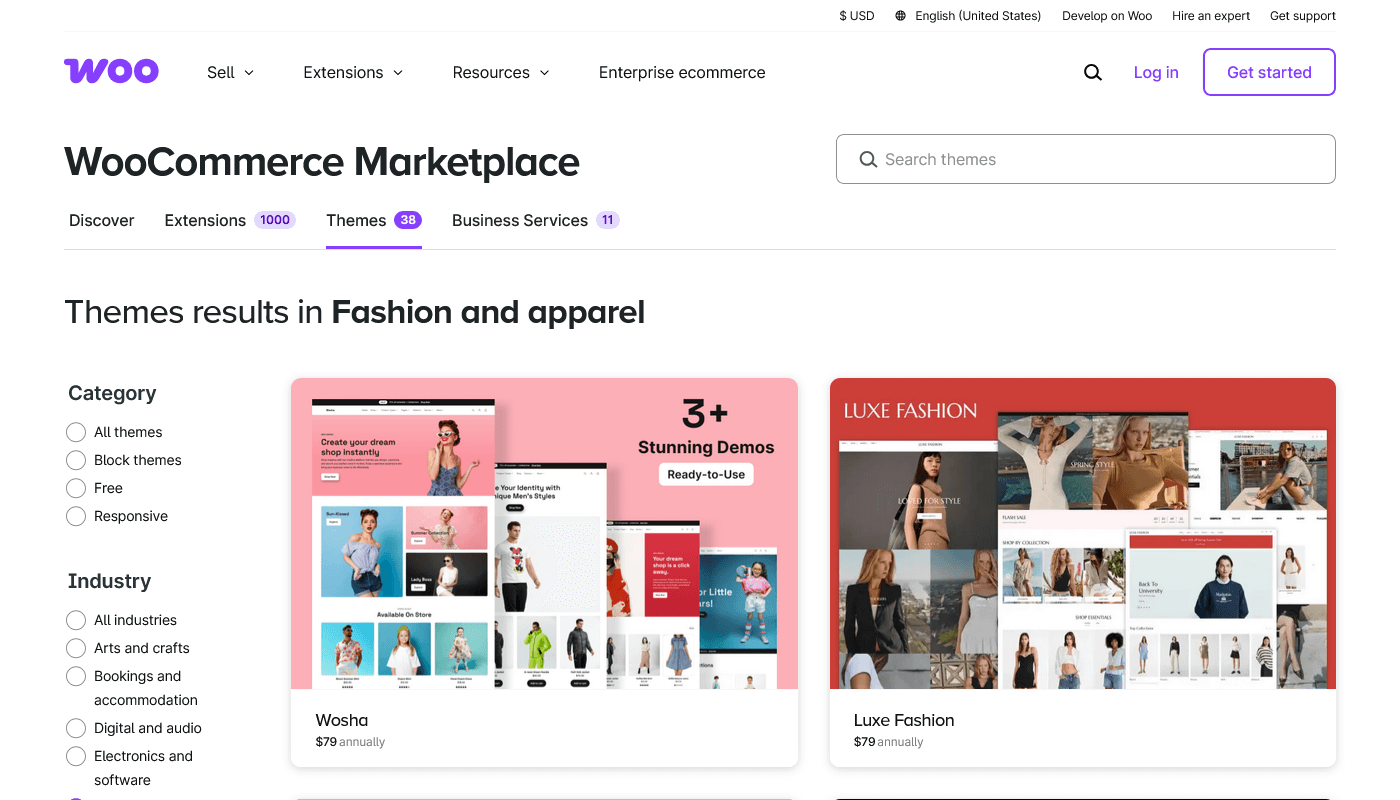The image size is (1400, 800).
Task: Select the All themes radio button
Action: (76, 432)
